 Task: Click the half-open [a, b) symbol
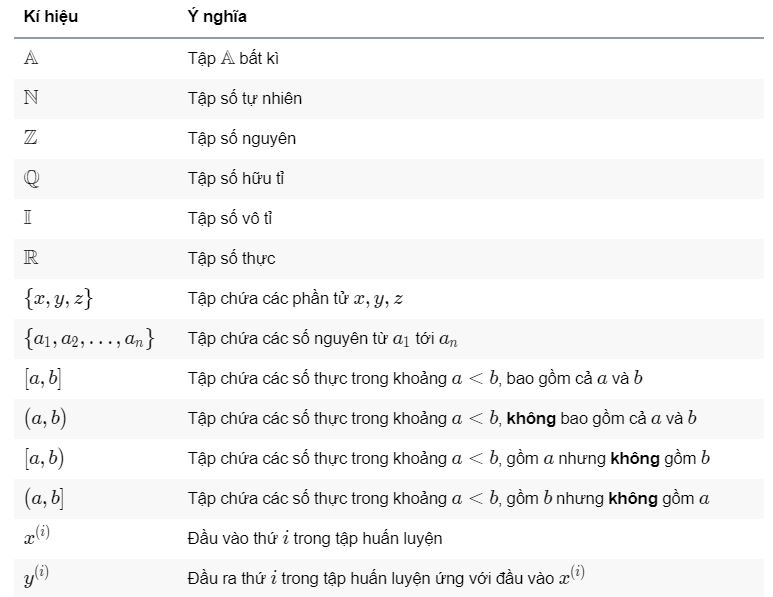click(44, 458)
